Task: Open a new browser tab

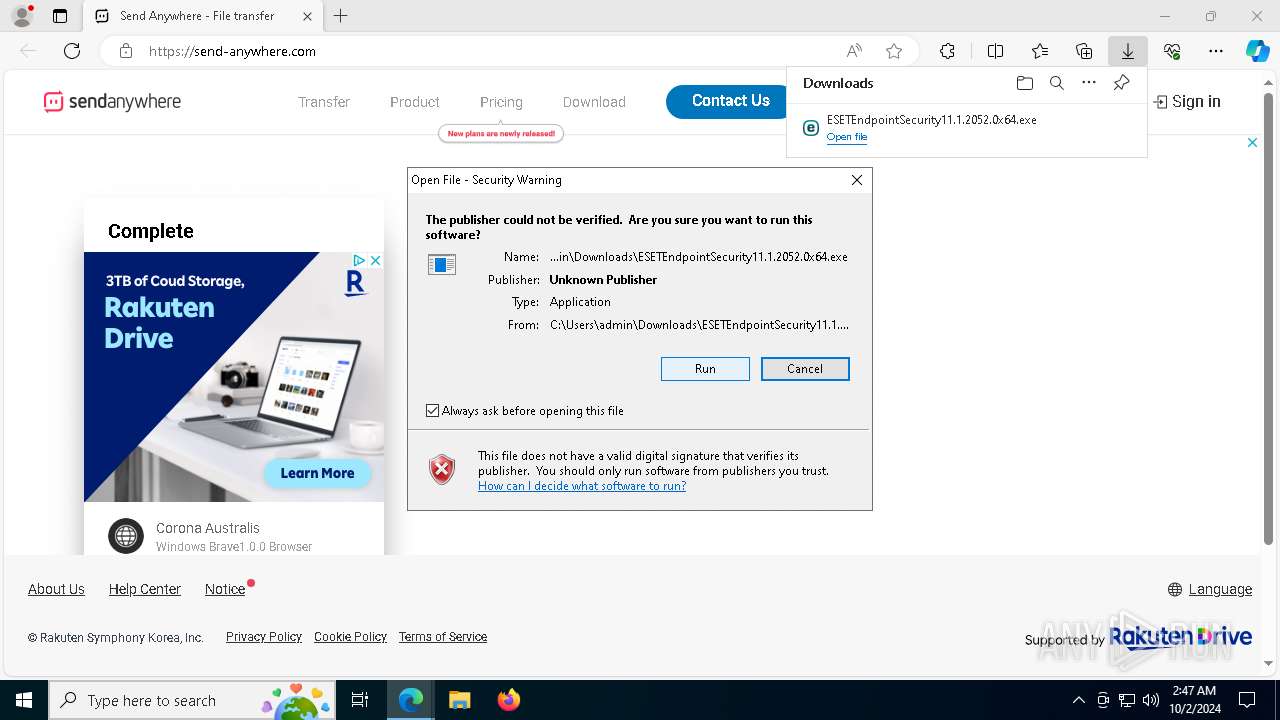Action: point(341,16)
